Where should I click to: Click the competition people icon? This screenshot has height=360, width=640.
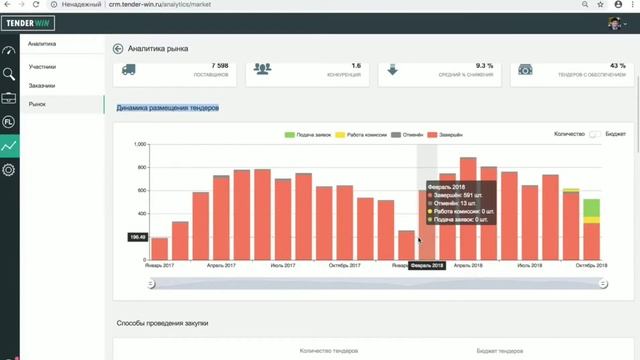click(262, 69)
